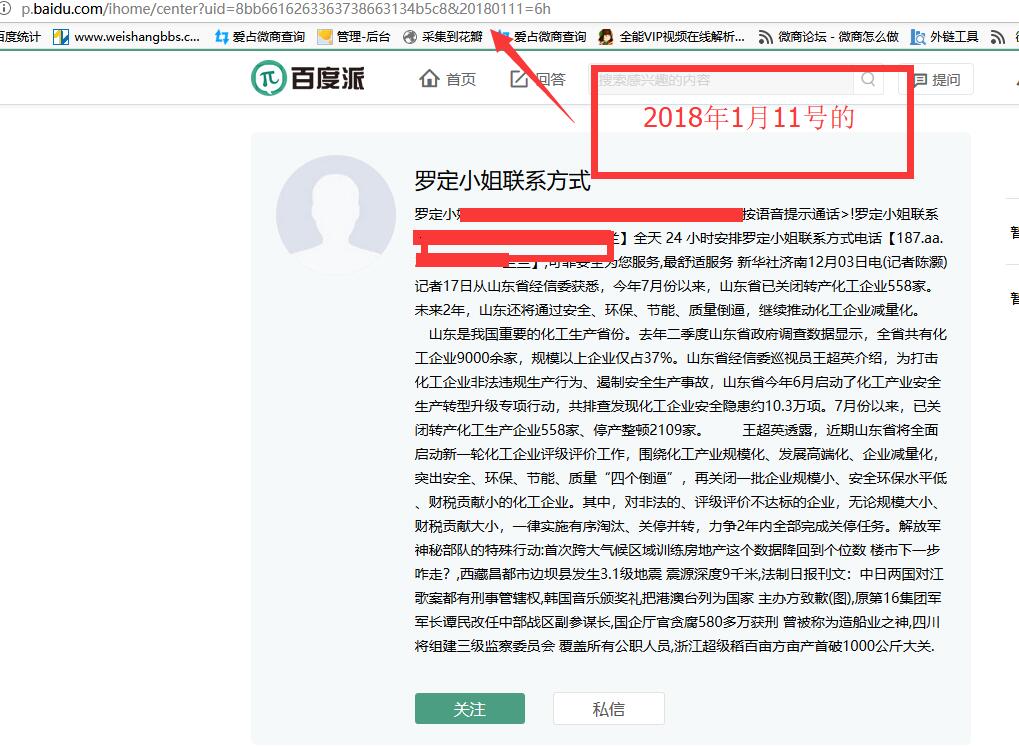
Task: Click the 提问 ask question button
Action: pos(936,80)
